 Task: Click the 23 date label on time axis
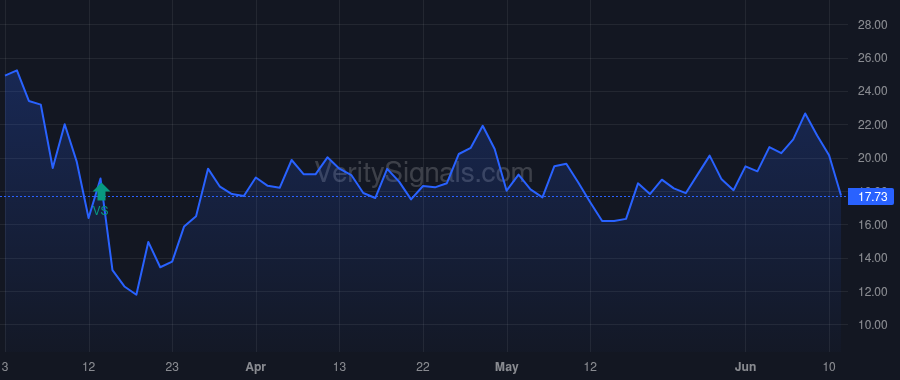pyautogui.click(x=172, y=367)
